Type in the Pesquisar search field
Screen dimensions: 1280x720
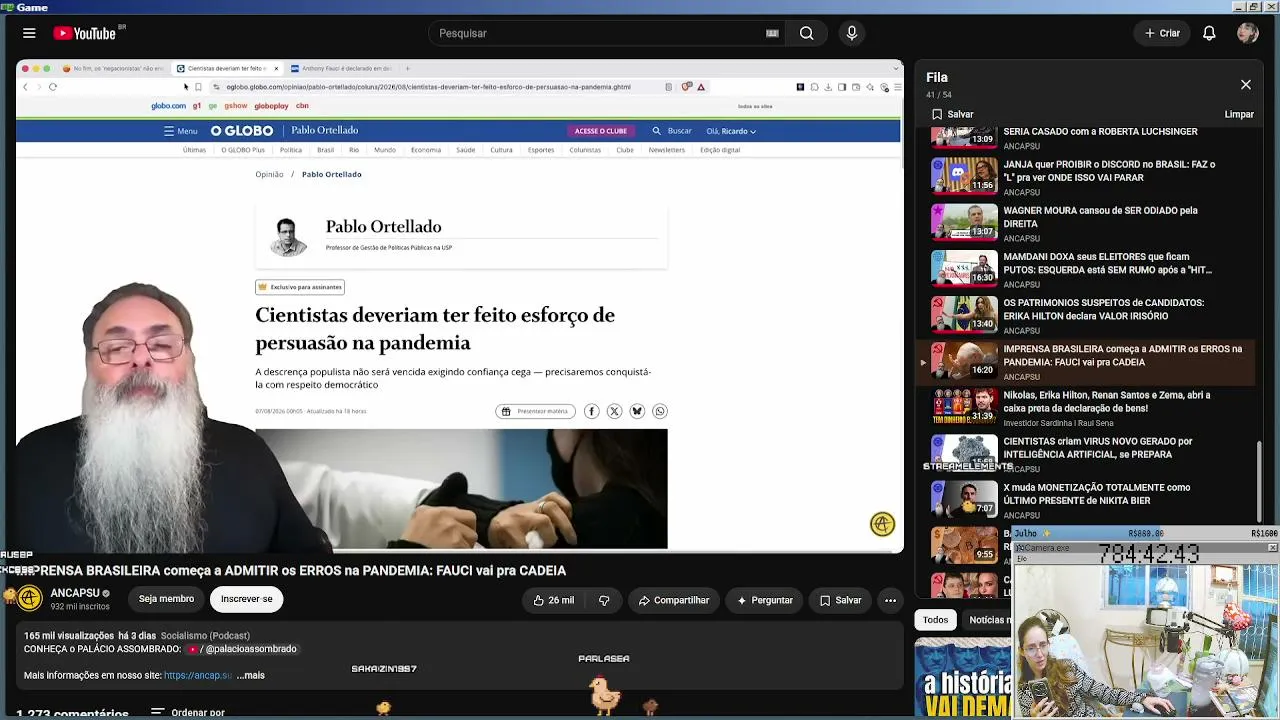coord(597,33)
